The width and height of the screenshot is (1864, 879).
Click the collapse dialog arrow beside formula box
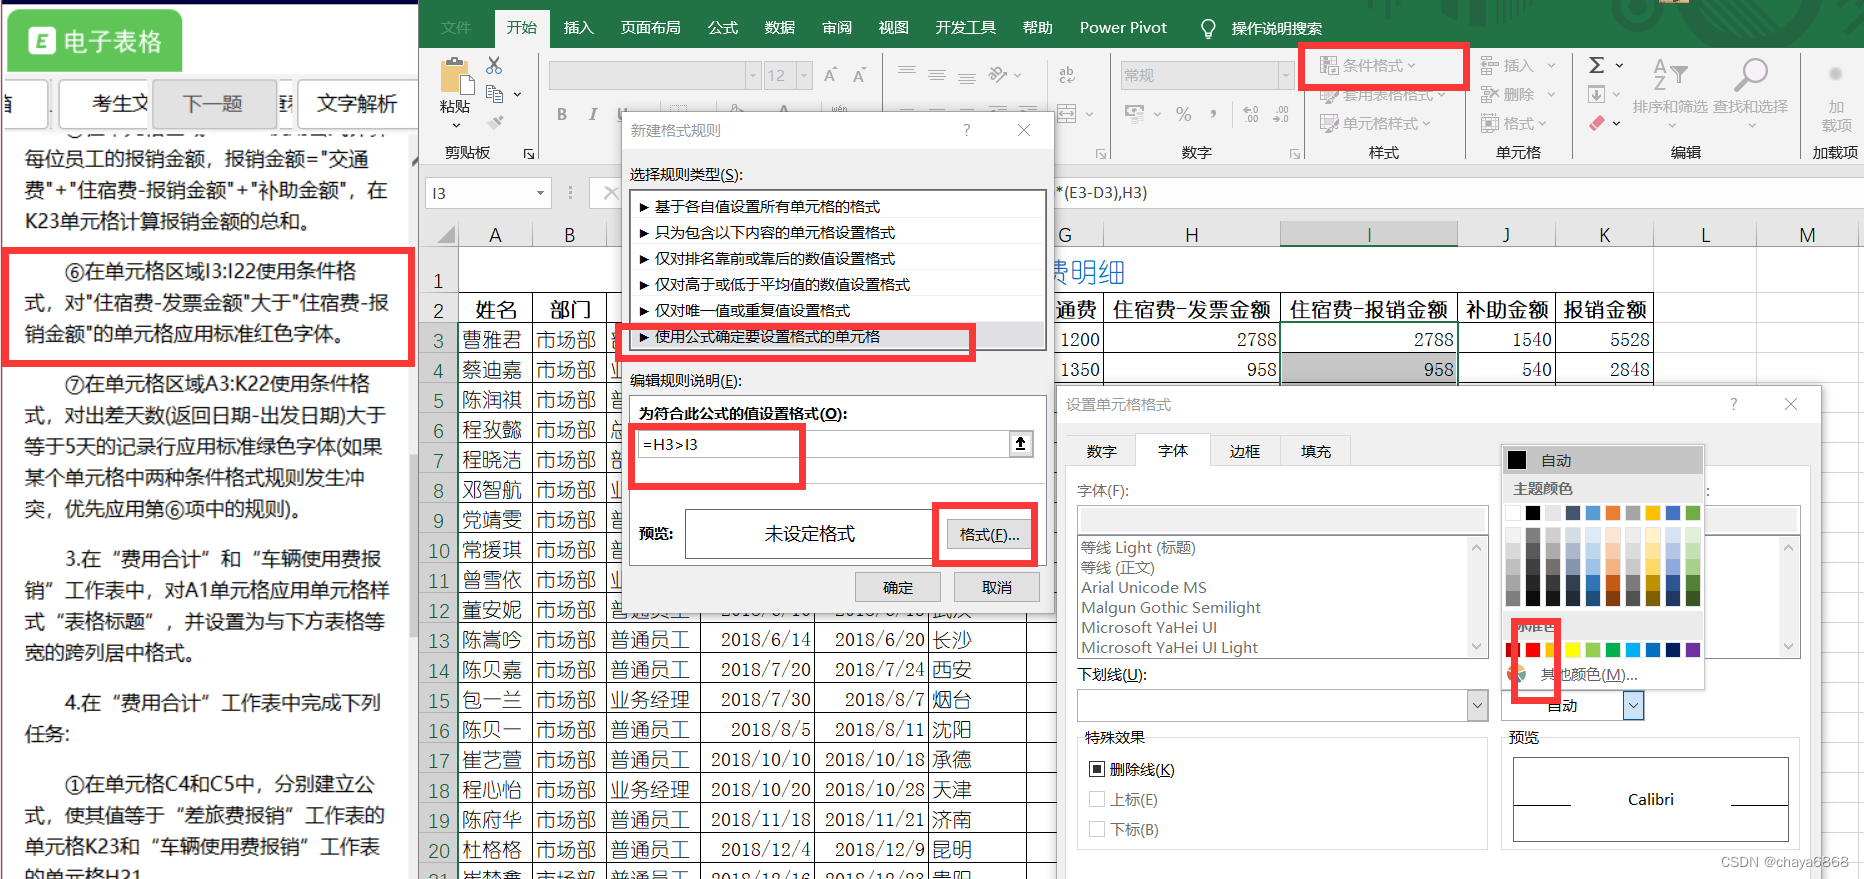pyautogui.click(x=1020, y=443)
